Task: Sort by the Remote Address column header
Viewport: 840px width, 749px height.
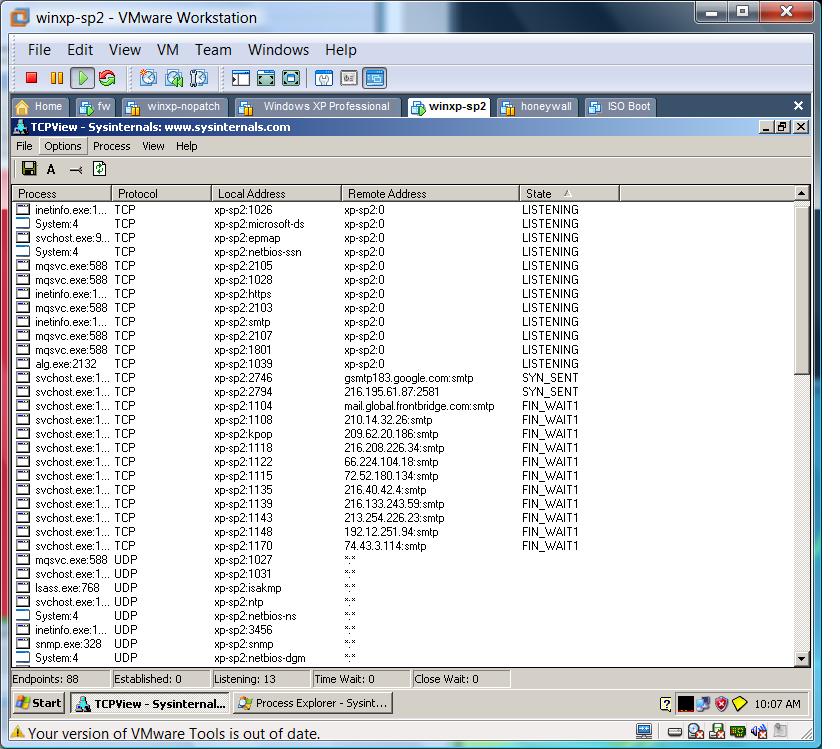Action: (430, 193)
